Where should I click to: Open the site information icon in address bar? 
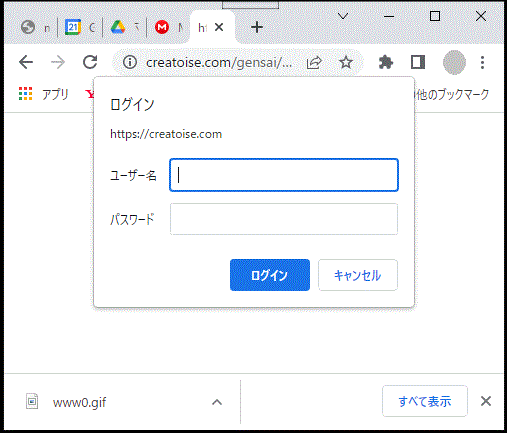coord(130,62)
